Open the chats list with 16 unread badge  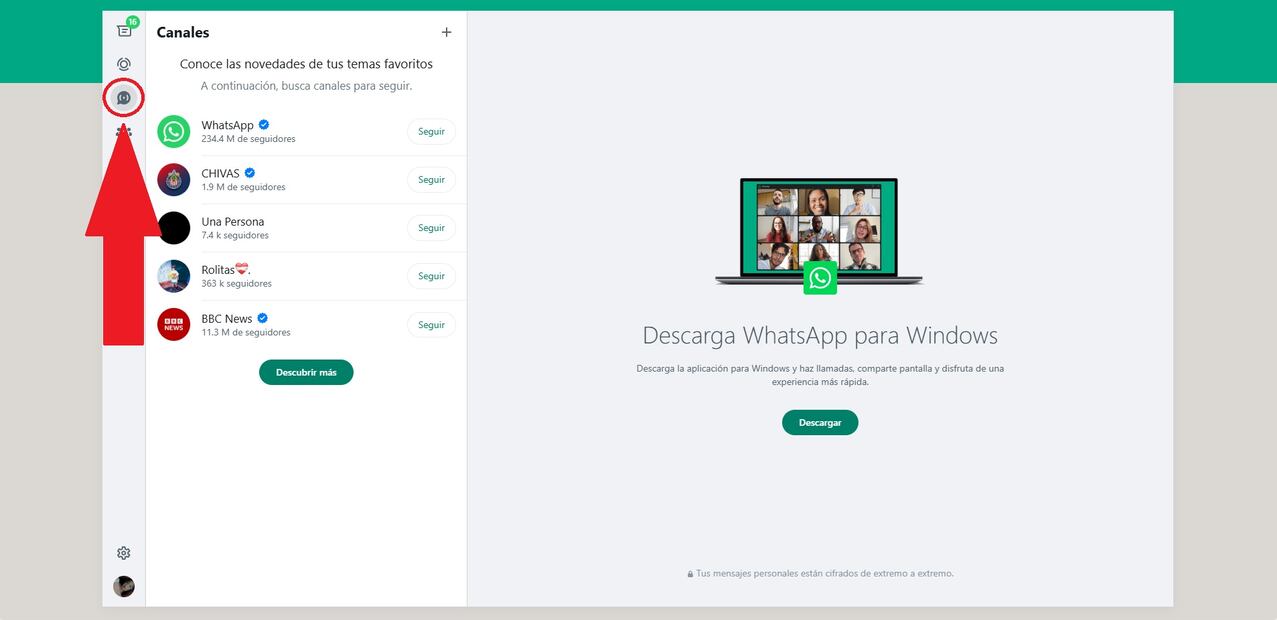124,30
